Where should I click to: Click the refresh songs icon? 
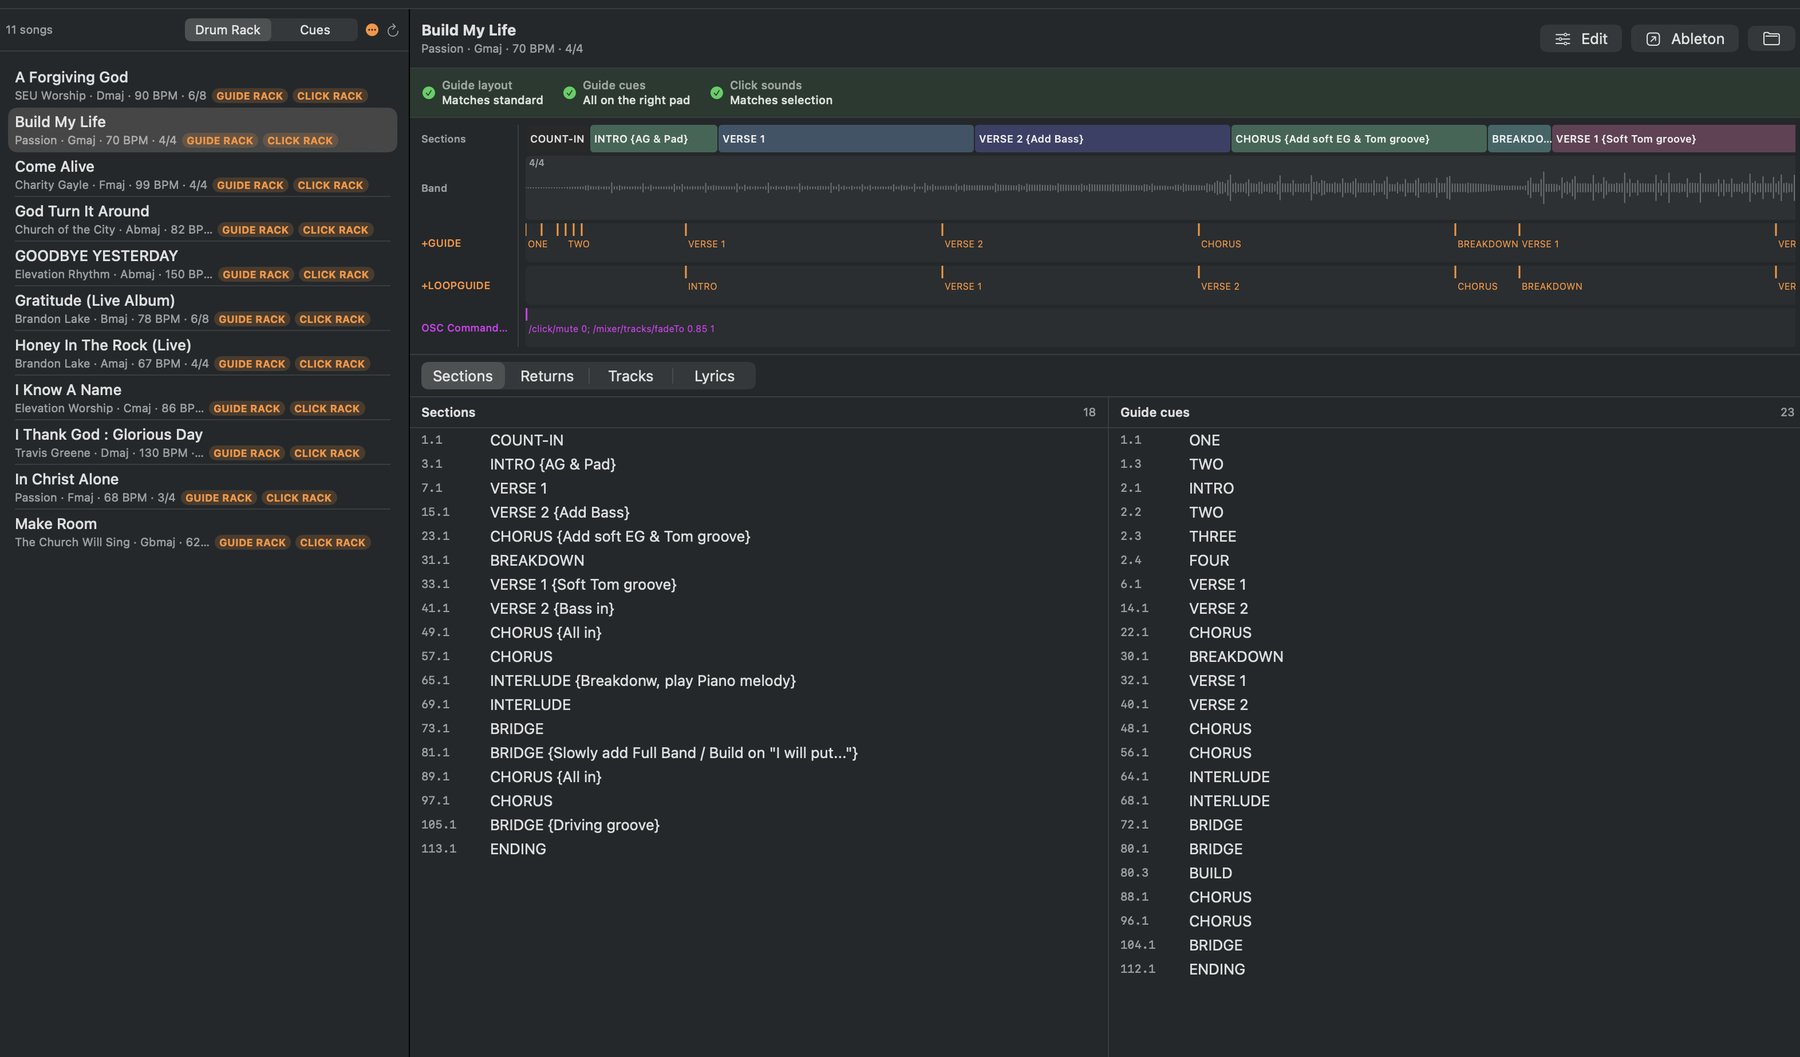[393, 30]
